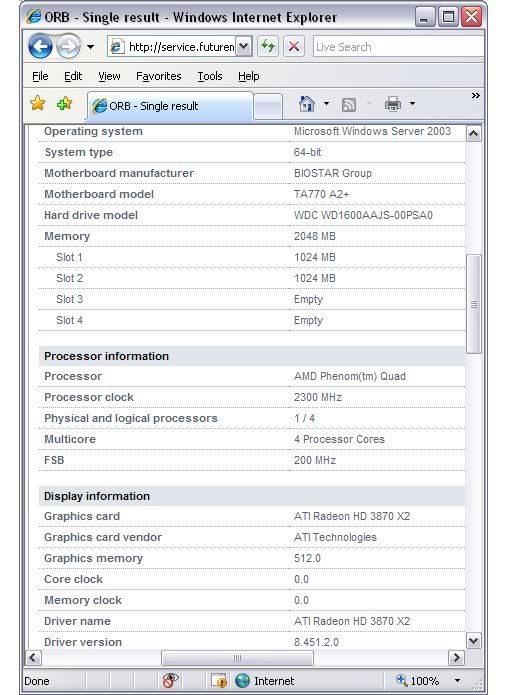
Task: Click the "Done" status bar text
Action: [37, 681]
